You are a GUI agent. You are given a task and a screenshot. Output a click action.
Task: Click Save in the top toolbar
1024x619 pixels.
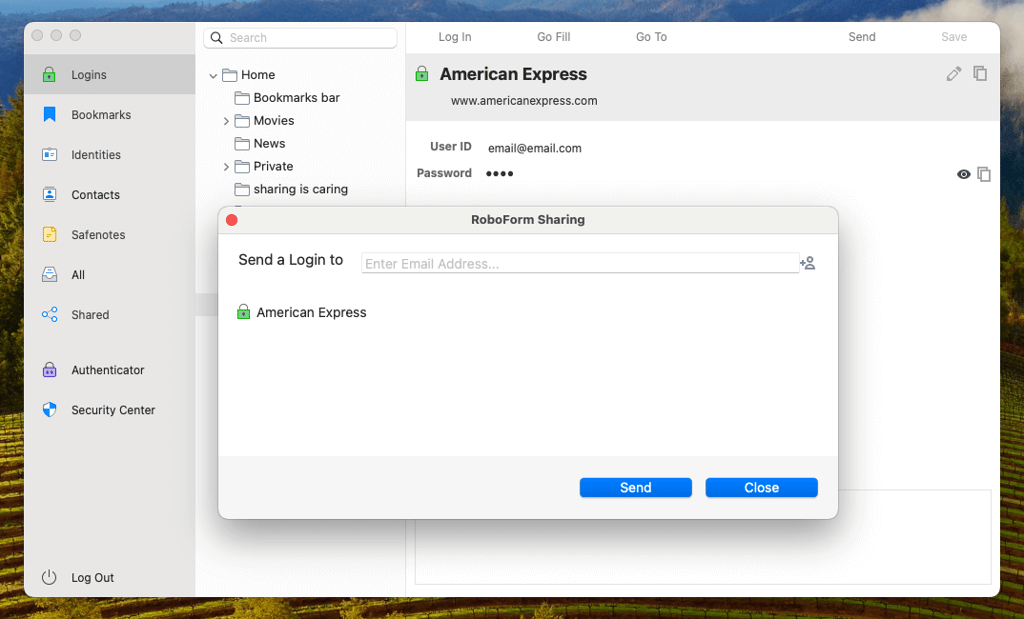pyautogui.click(x=954, y=37)
